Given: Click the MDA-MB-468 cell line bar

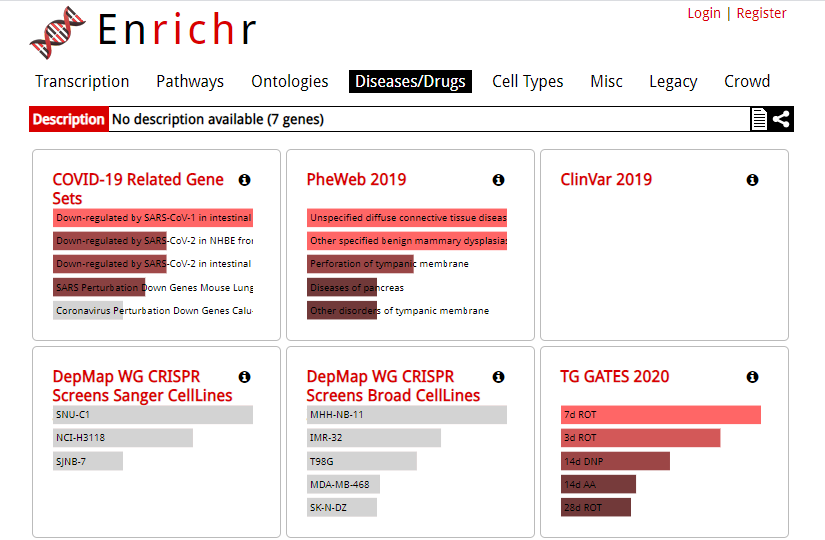Looking at the screenshot, I should [344, 484].
